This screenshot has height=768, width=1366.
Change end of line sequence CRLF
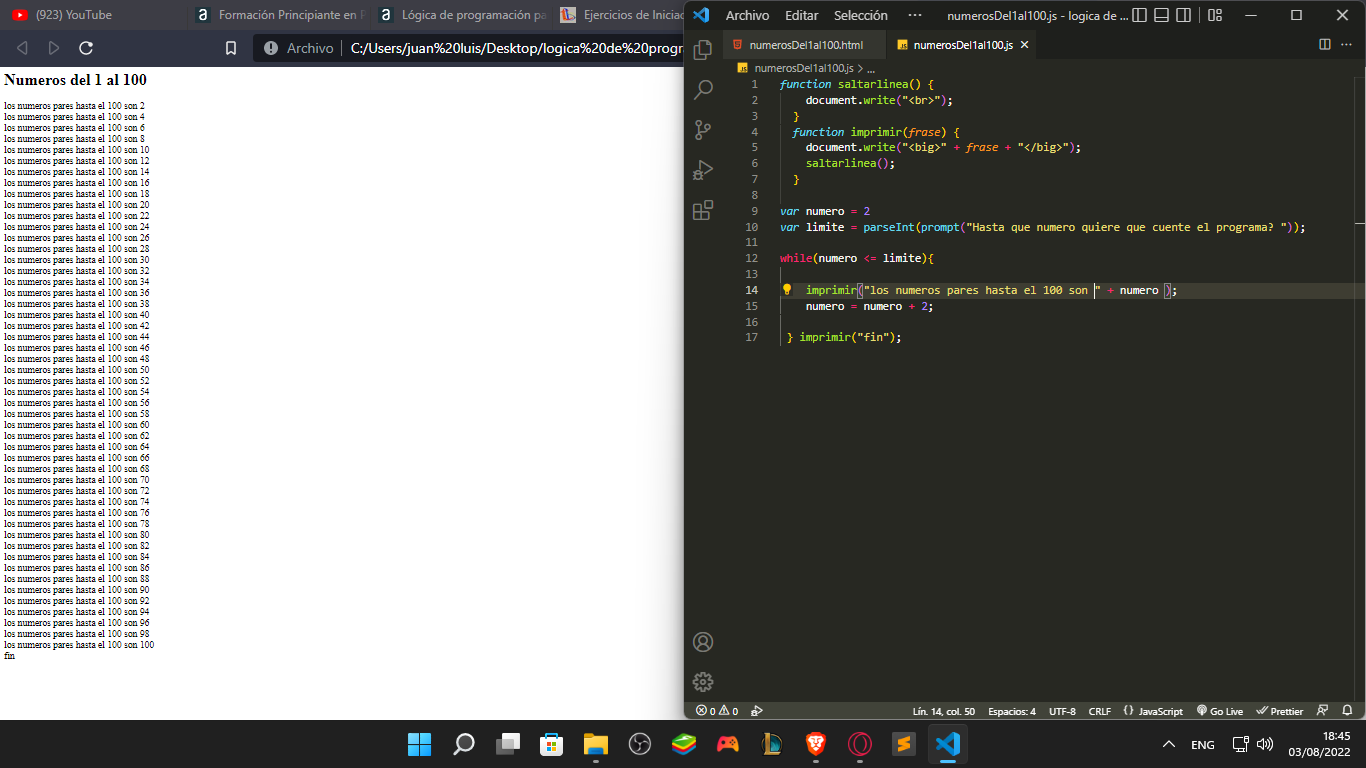1099,711
